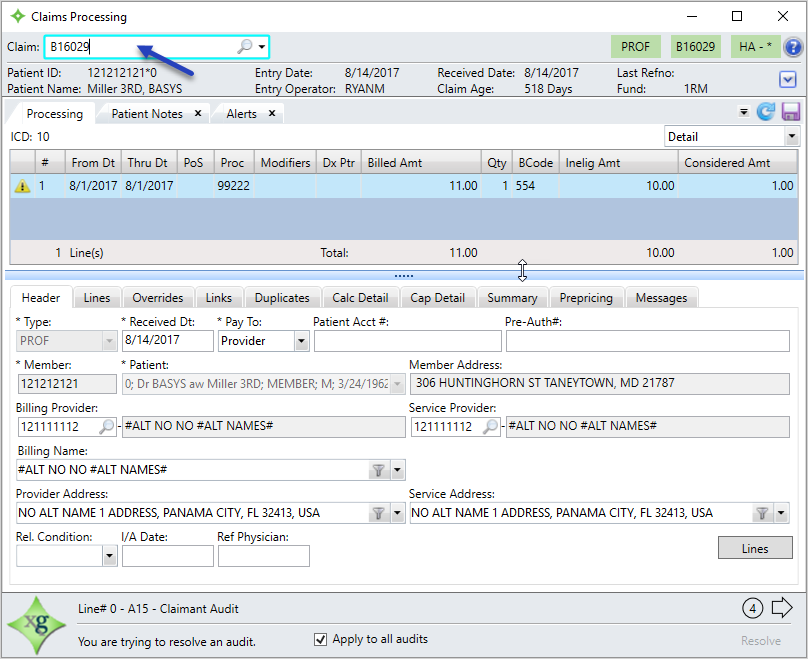Switch to the Patient Notes tab
Screen dimensions: 808x659
[x=147, y=114]
